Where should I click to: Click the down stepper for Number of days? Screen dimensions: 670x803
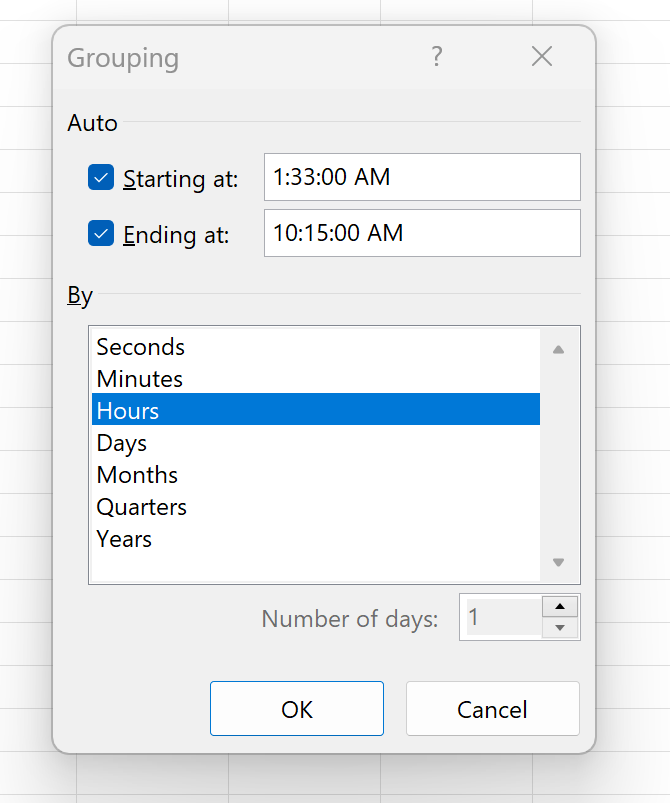point(560,627)
